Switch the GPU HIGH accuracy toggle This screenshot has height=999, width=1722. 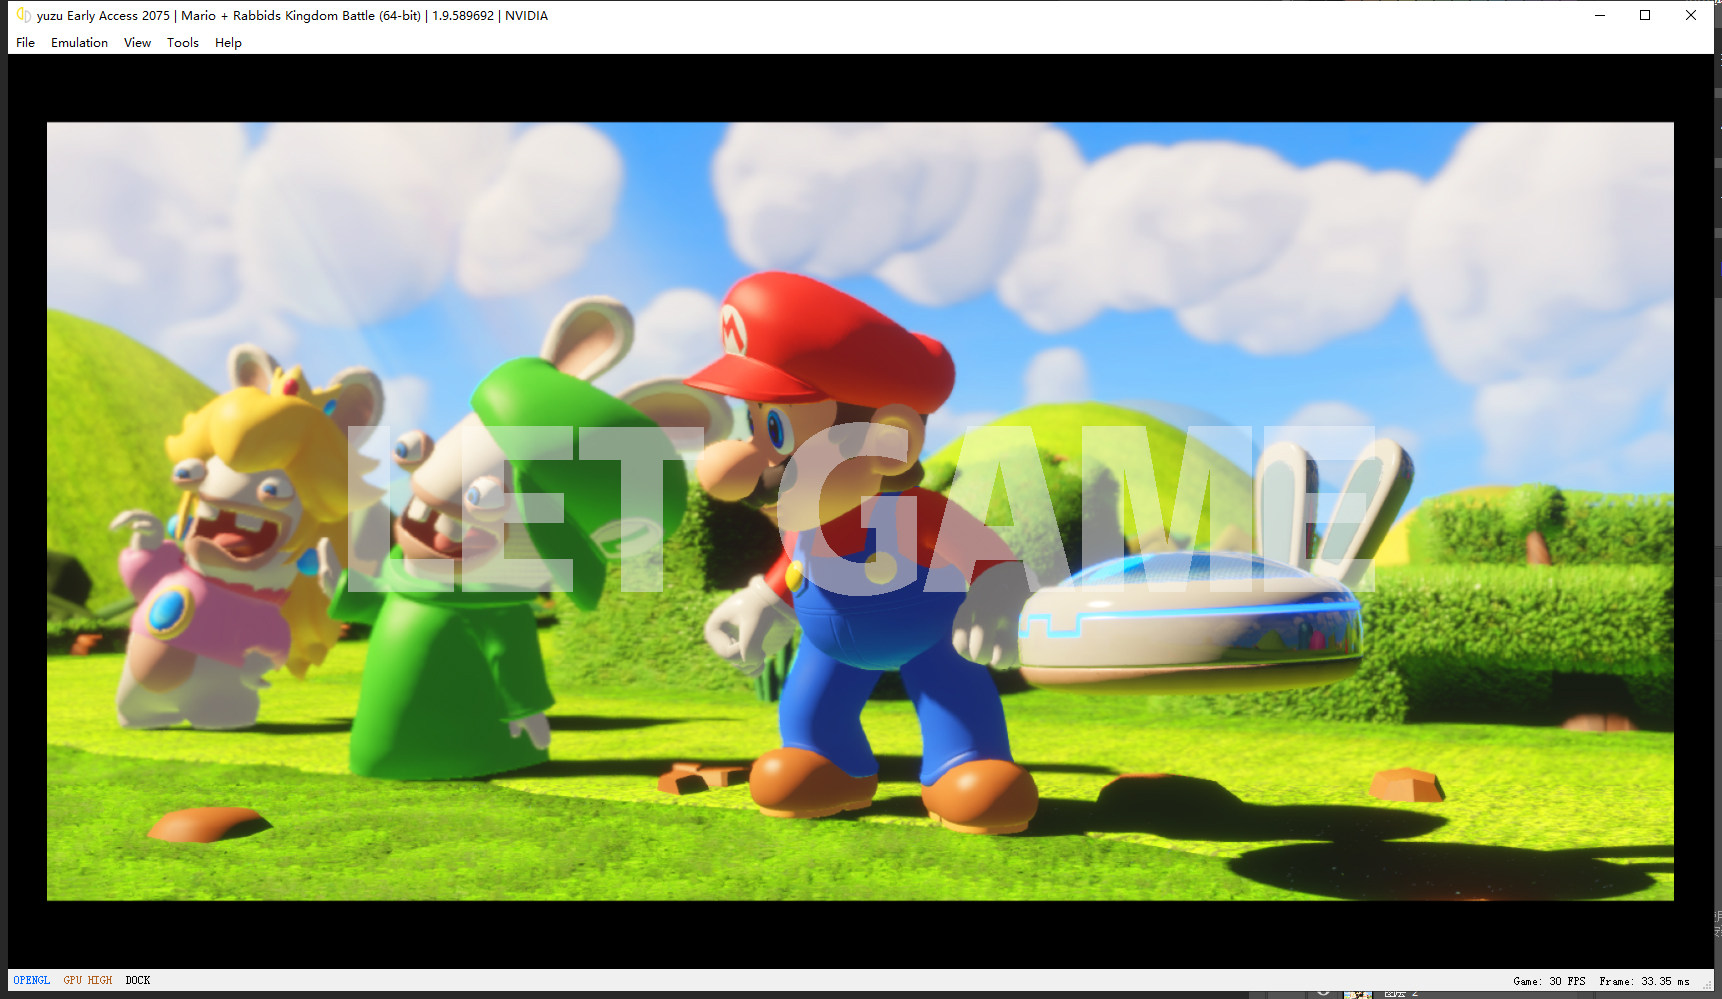[x=88, y=980]
